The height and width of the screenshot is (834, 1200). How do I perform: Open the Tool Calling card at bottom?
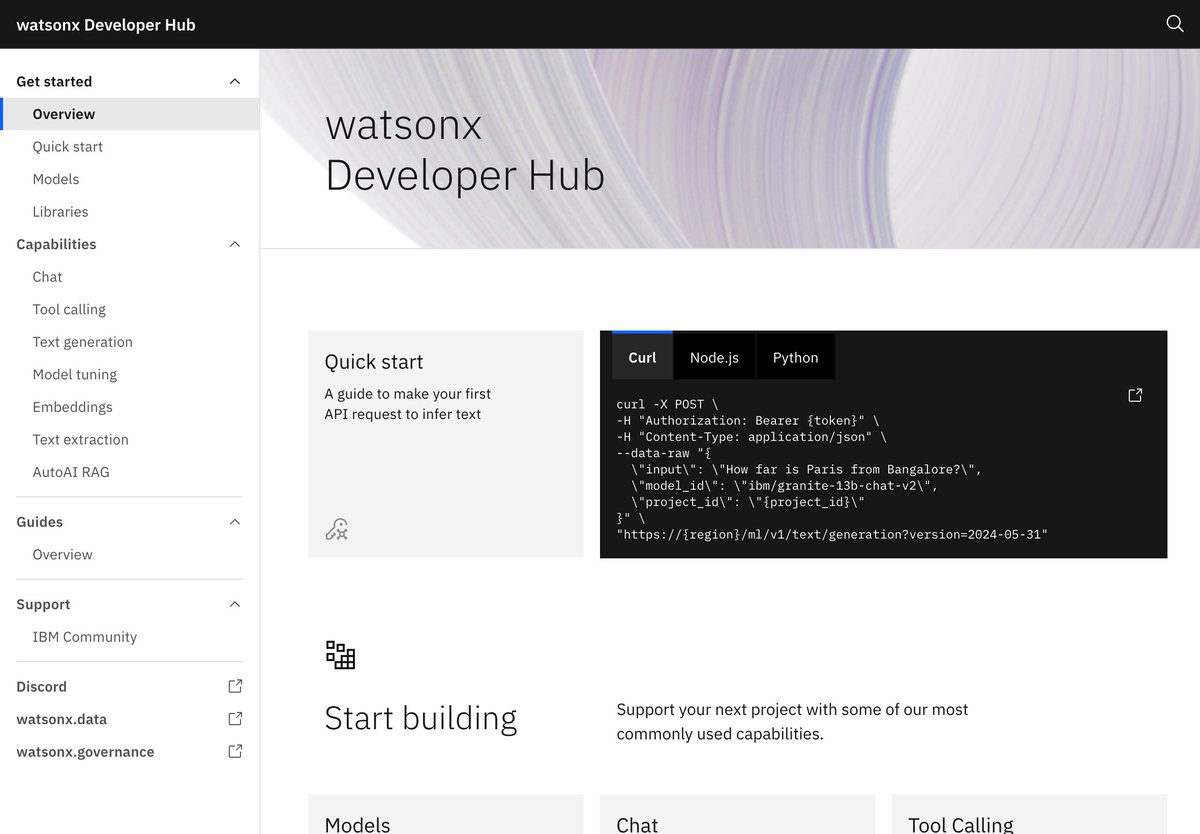point(1030,814)
